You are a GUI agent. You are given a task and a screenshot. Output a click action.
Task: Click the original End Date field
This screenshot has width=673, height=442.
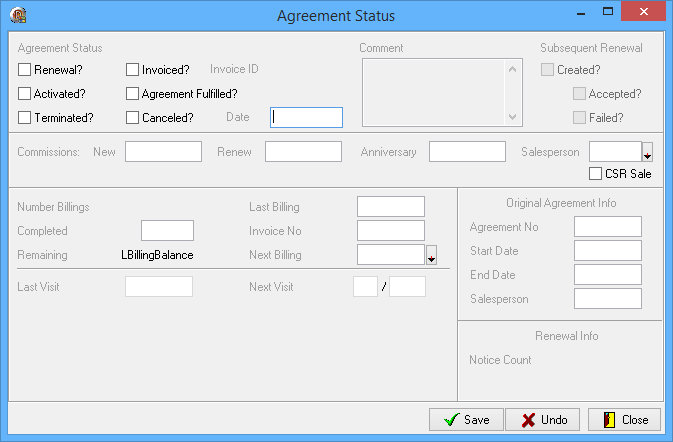[608, 275]
